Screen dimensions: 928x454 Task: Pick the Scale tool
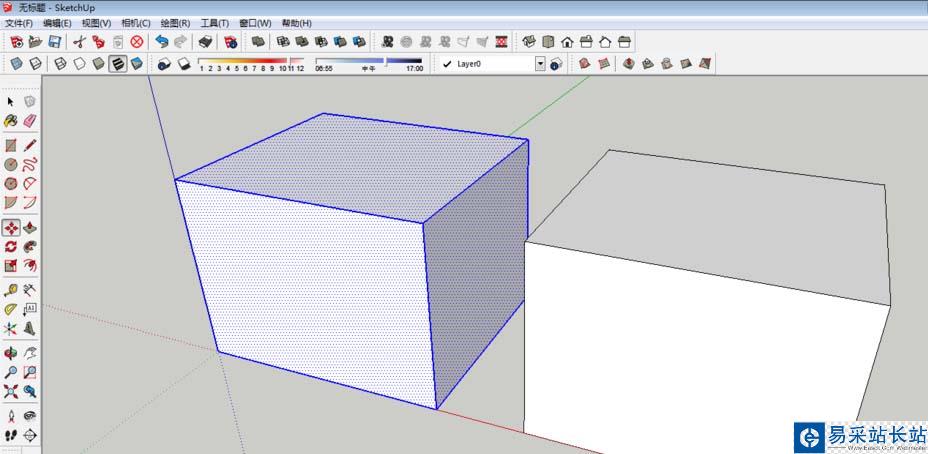[11, 266]
